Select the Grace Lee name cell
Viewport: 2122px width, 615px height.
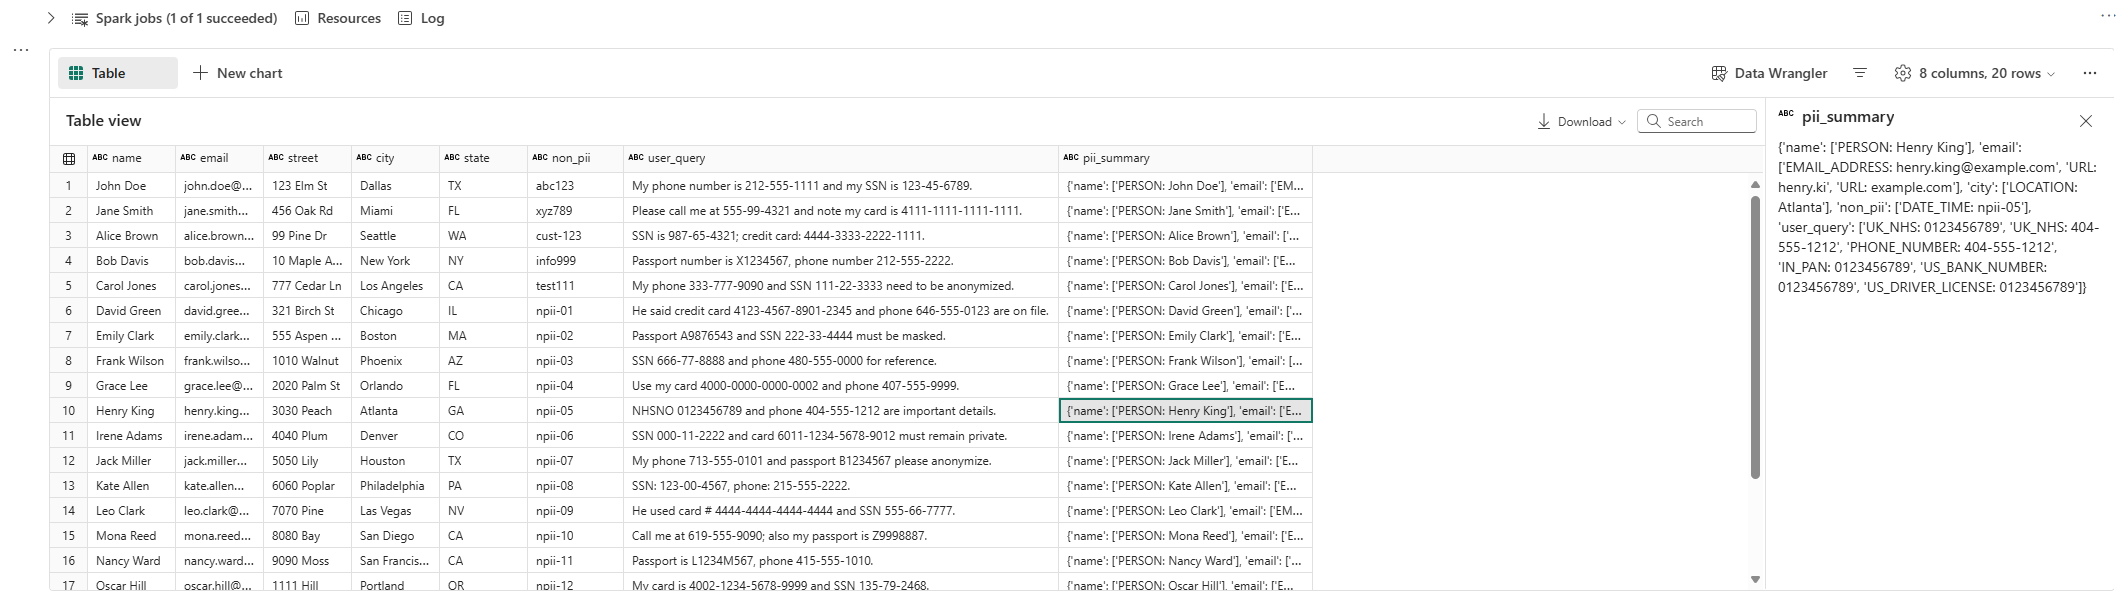pos(131,386)
